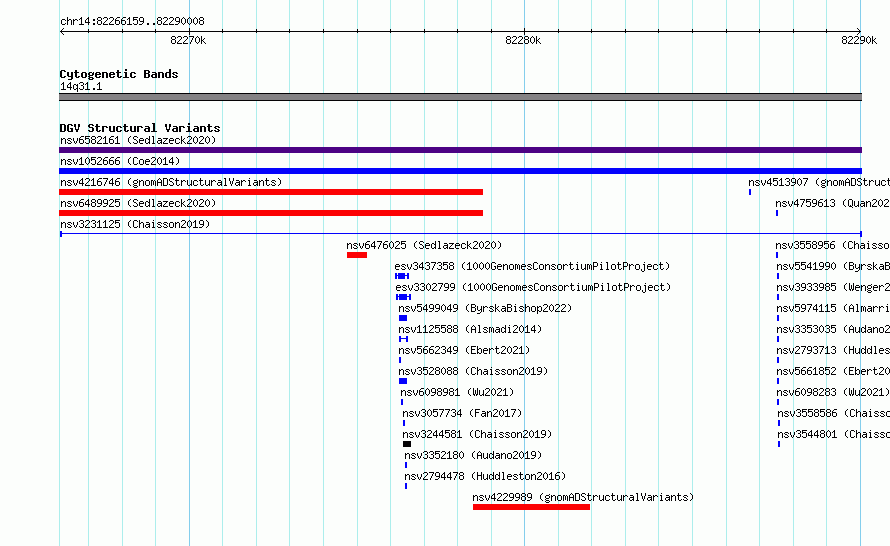Open the nsv3057734 (Fan2017) label

pos(462,413)
